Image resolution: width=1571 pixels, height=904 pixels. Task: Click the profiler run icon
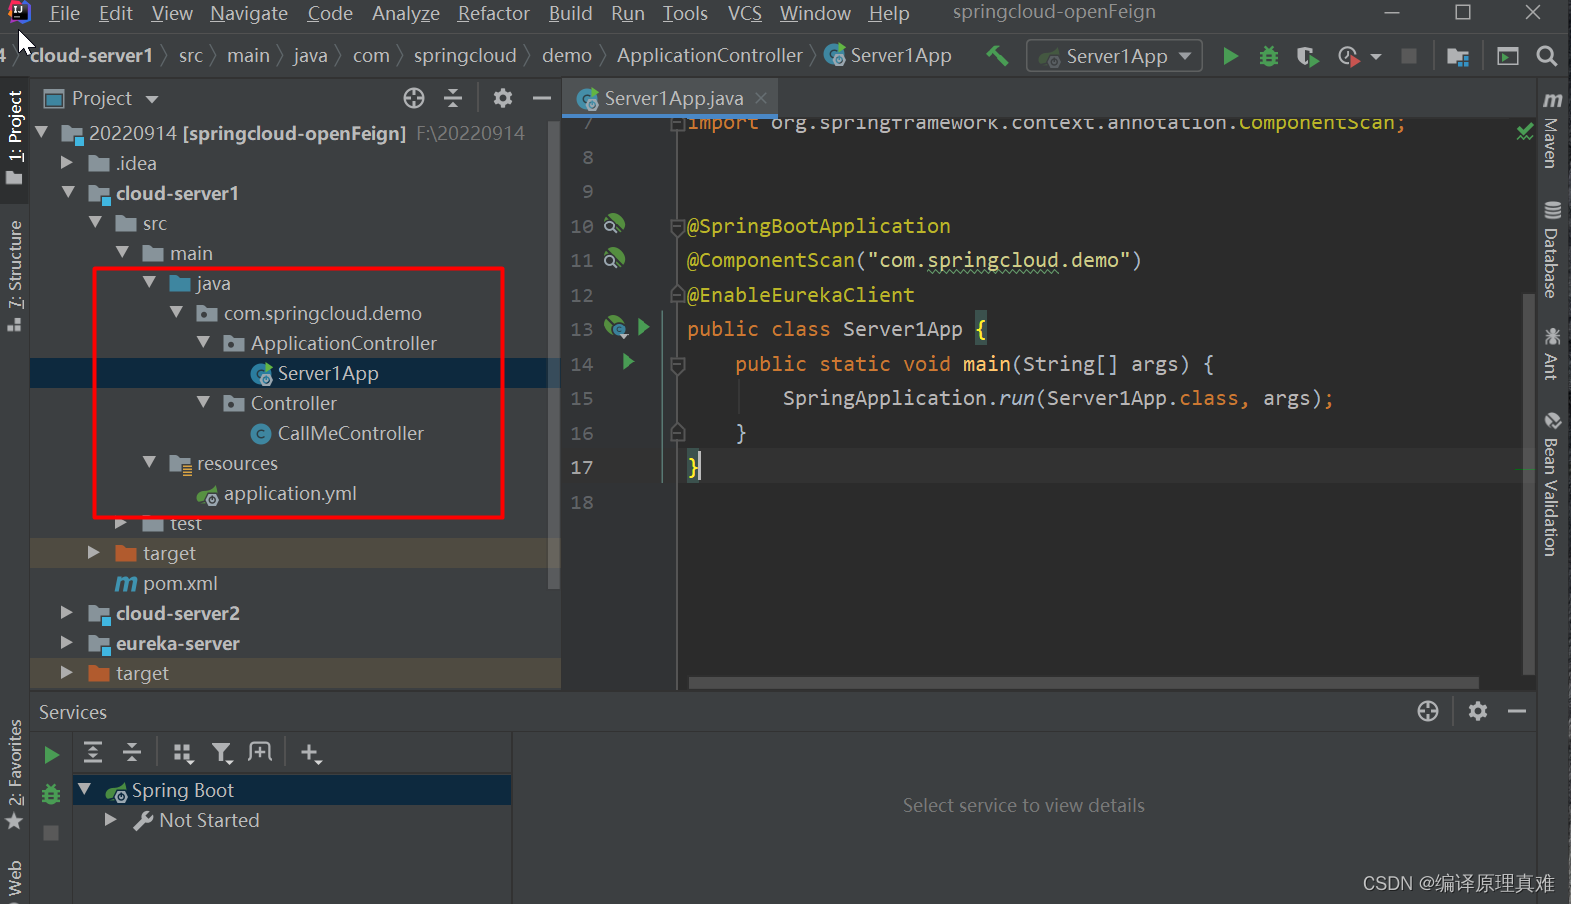coord(1348,56)
